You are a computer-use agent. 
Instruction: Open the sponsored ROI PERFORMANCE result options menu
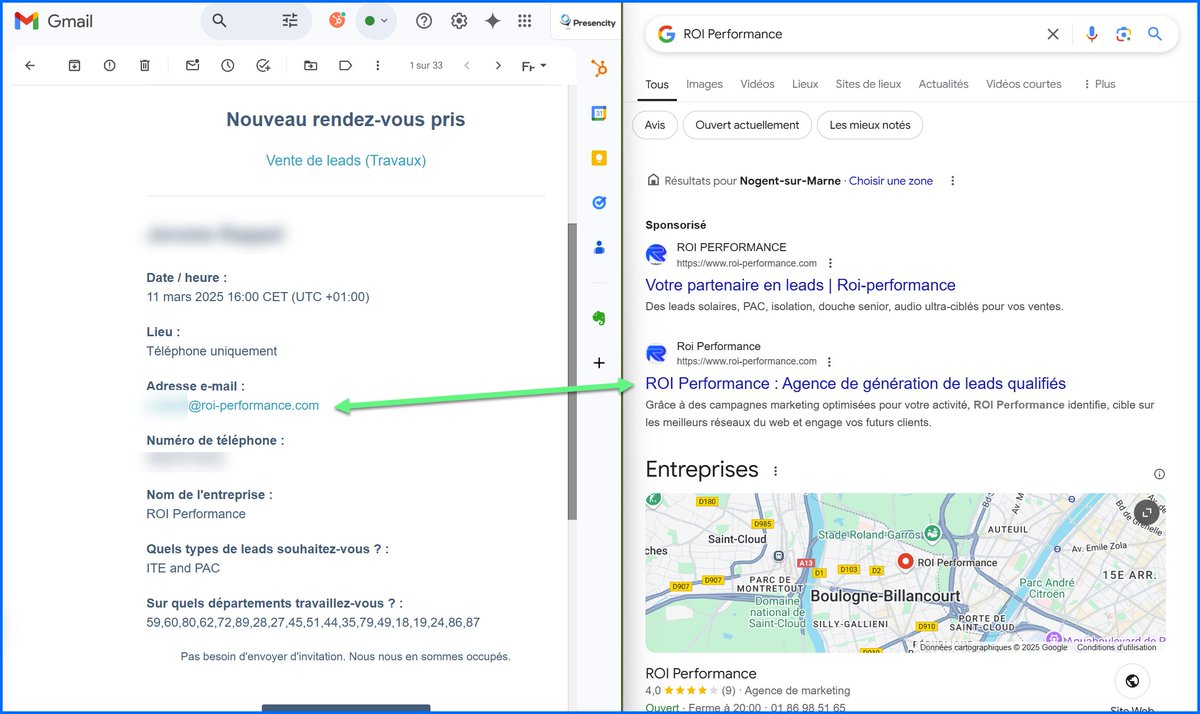point(830,263)
